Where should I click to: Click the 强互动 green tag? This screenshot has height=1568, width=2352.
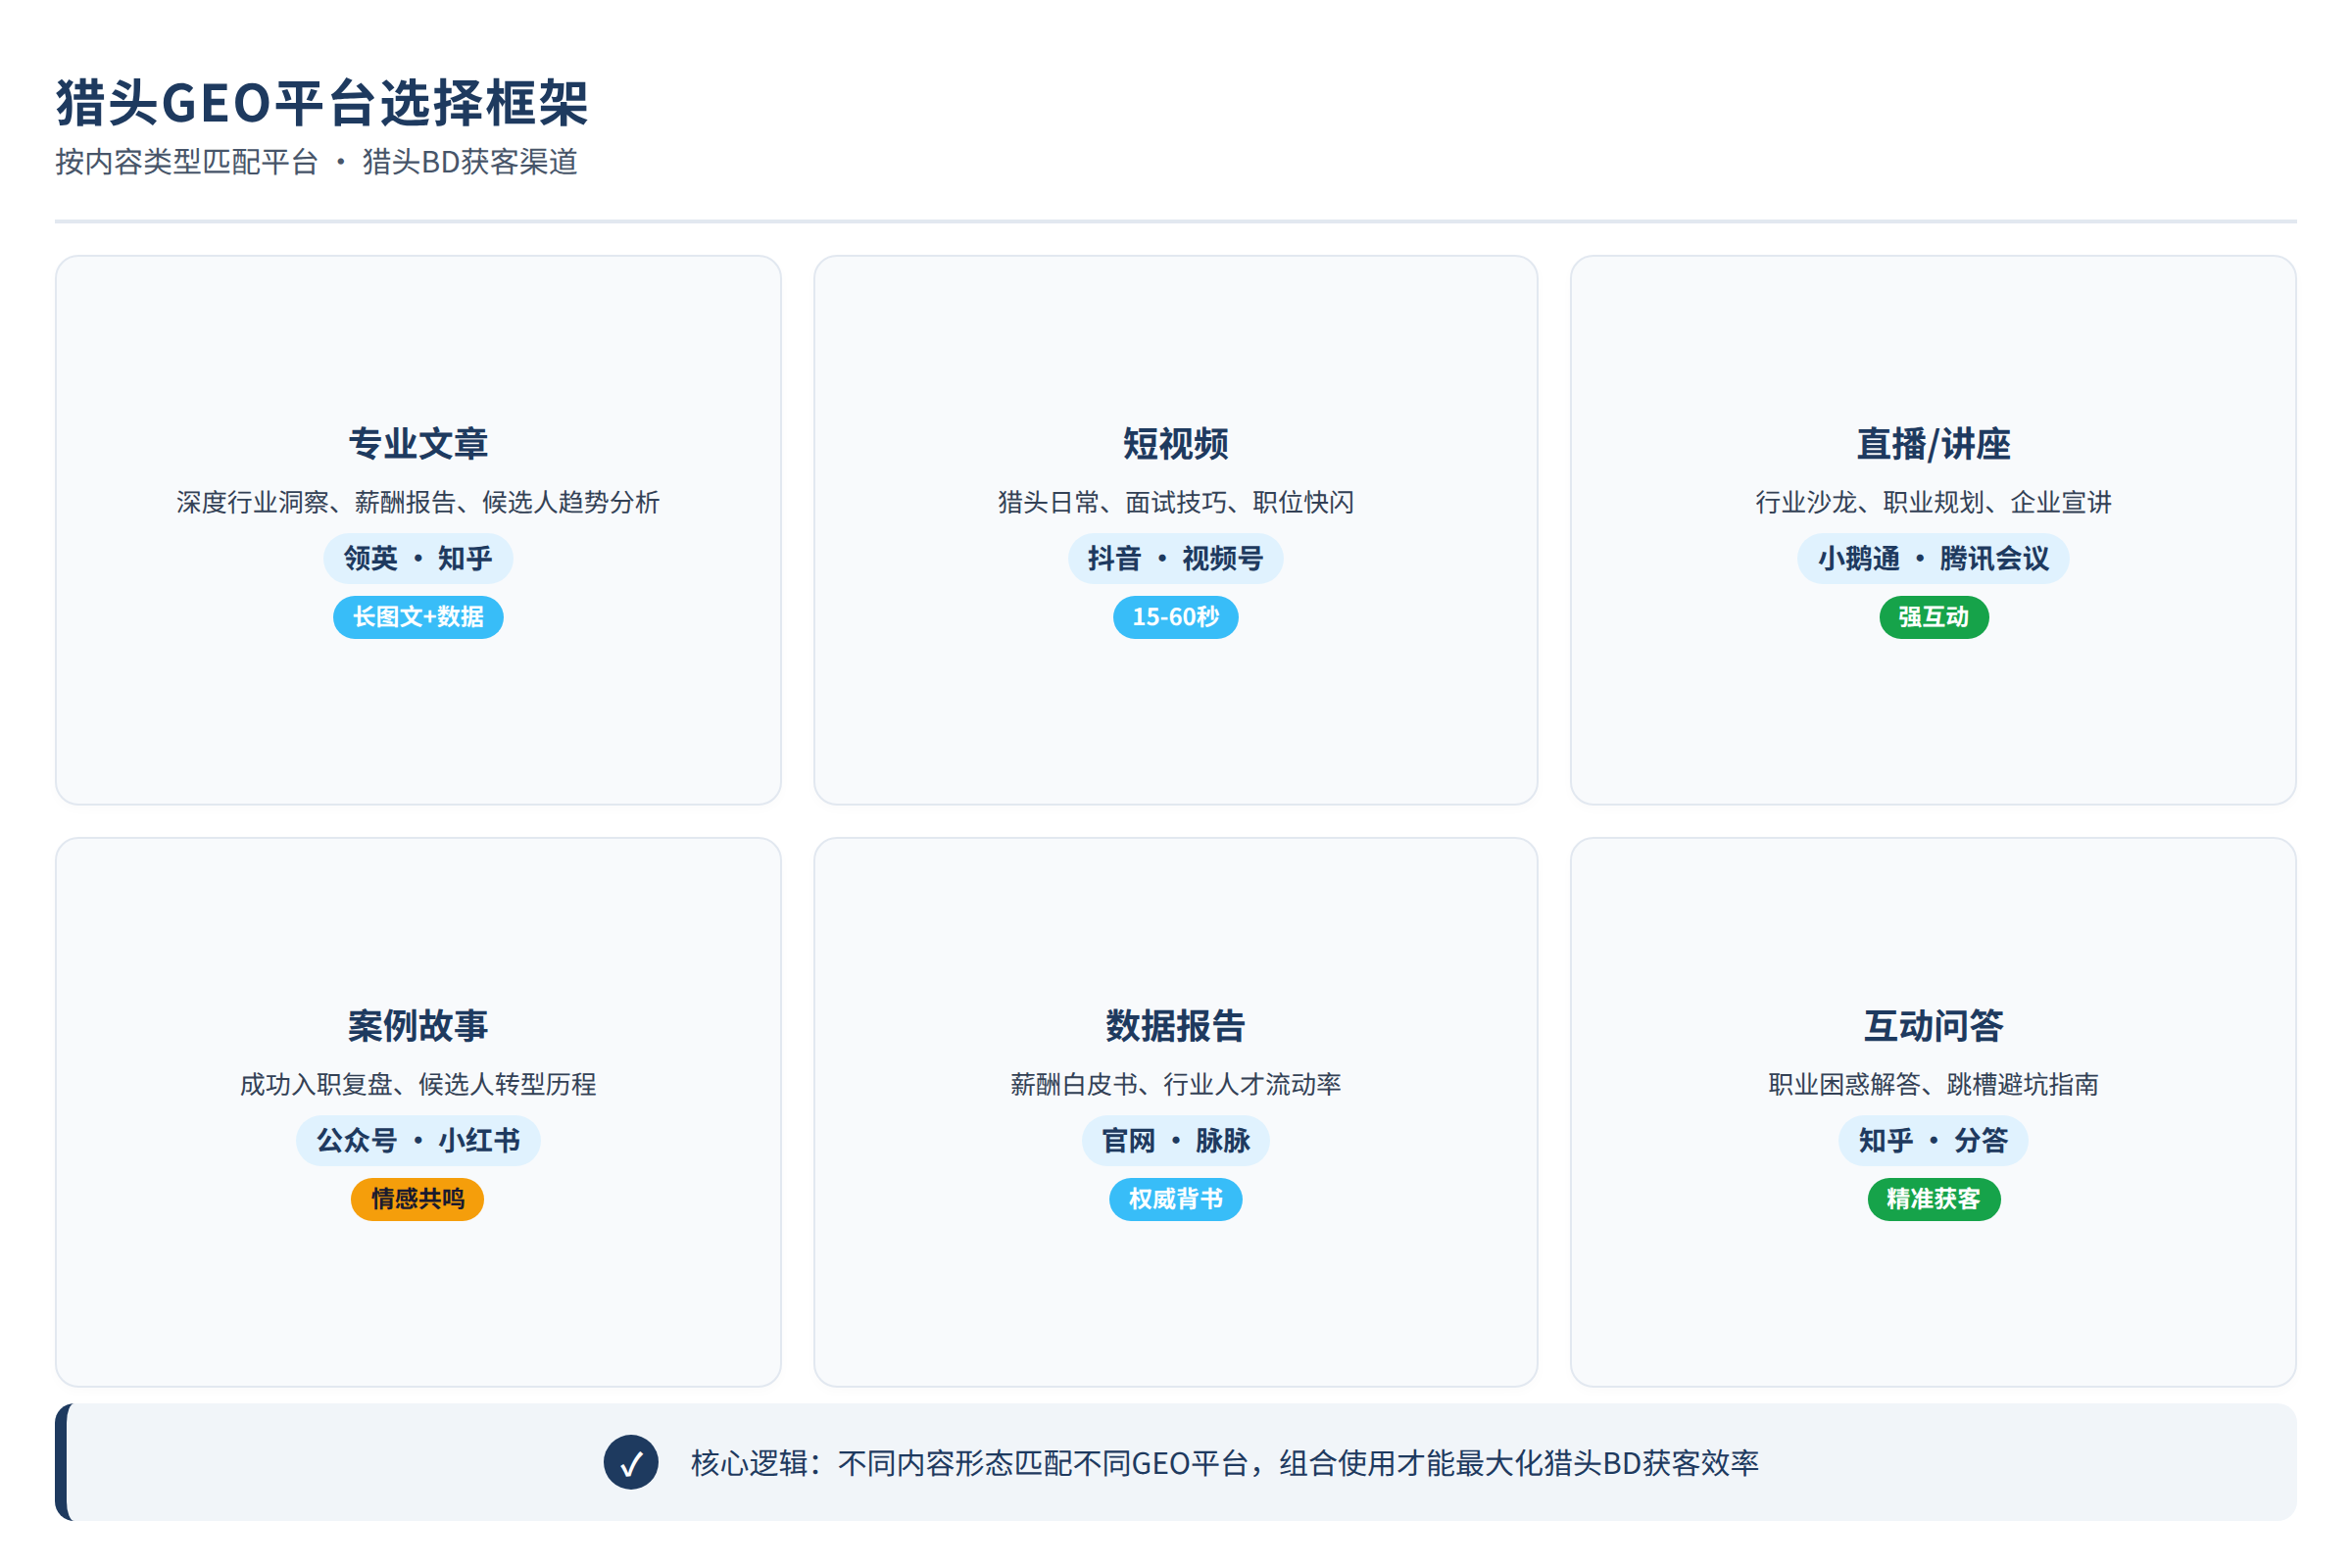tap(1933, 617)
